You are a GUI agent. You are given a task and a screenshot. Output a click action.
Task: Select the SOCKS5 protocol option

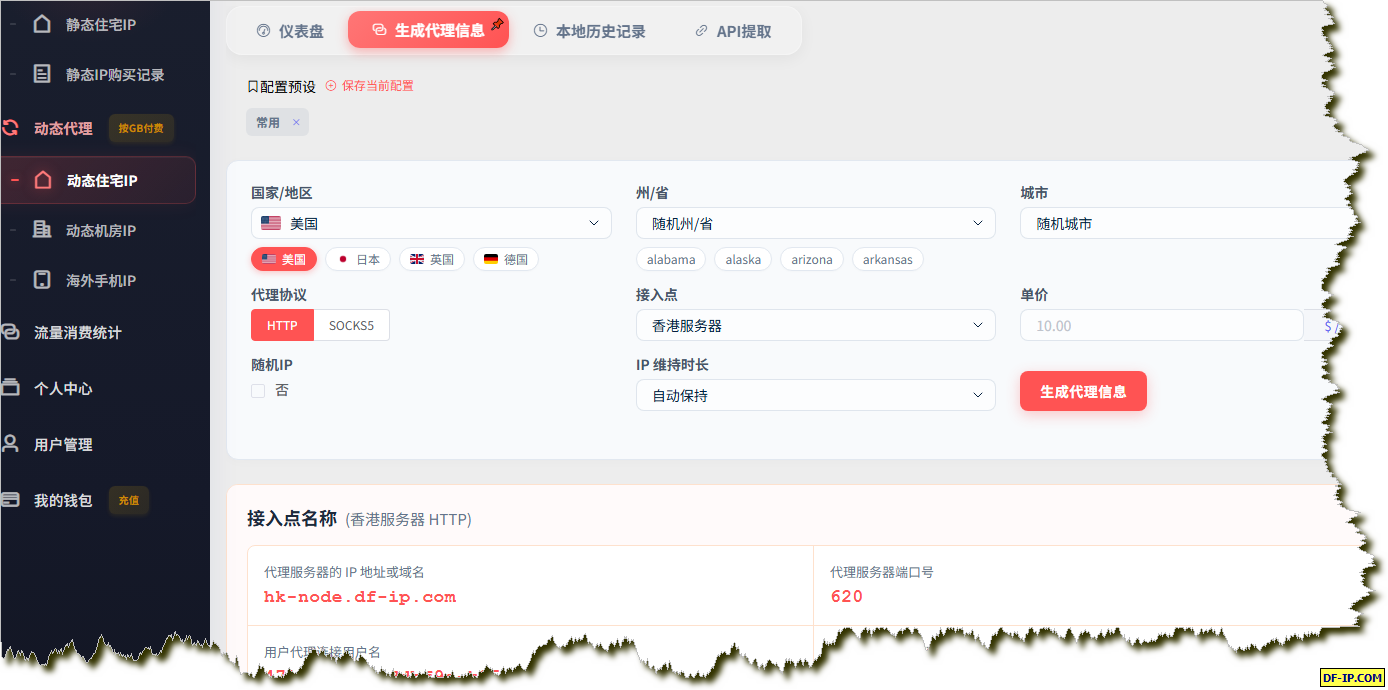351,325
